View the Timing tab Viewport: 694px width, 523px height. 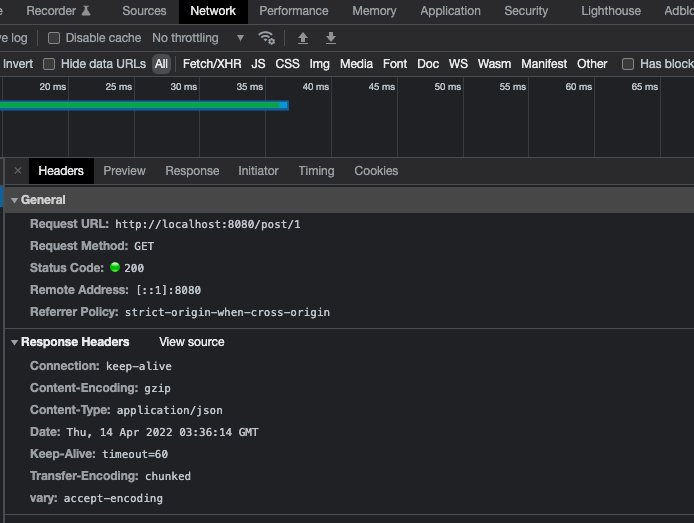coord(316,171)
